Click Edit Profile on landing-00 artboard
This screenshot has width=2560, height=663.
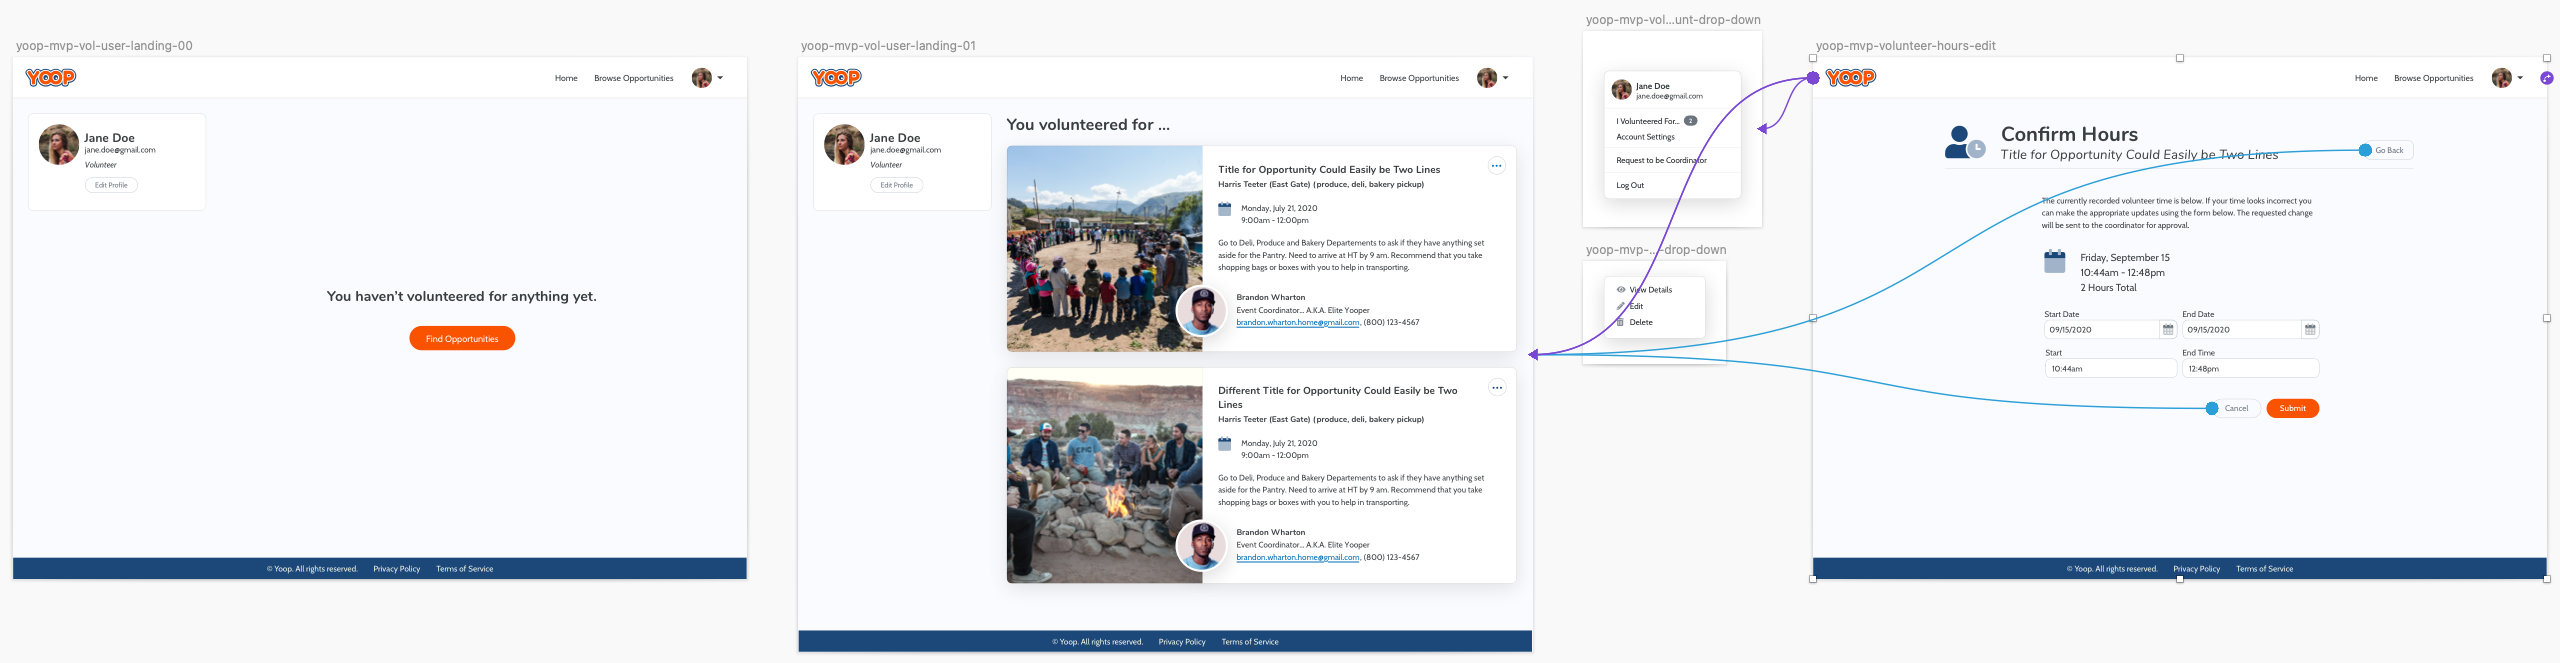111,185
